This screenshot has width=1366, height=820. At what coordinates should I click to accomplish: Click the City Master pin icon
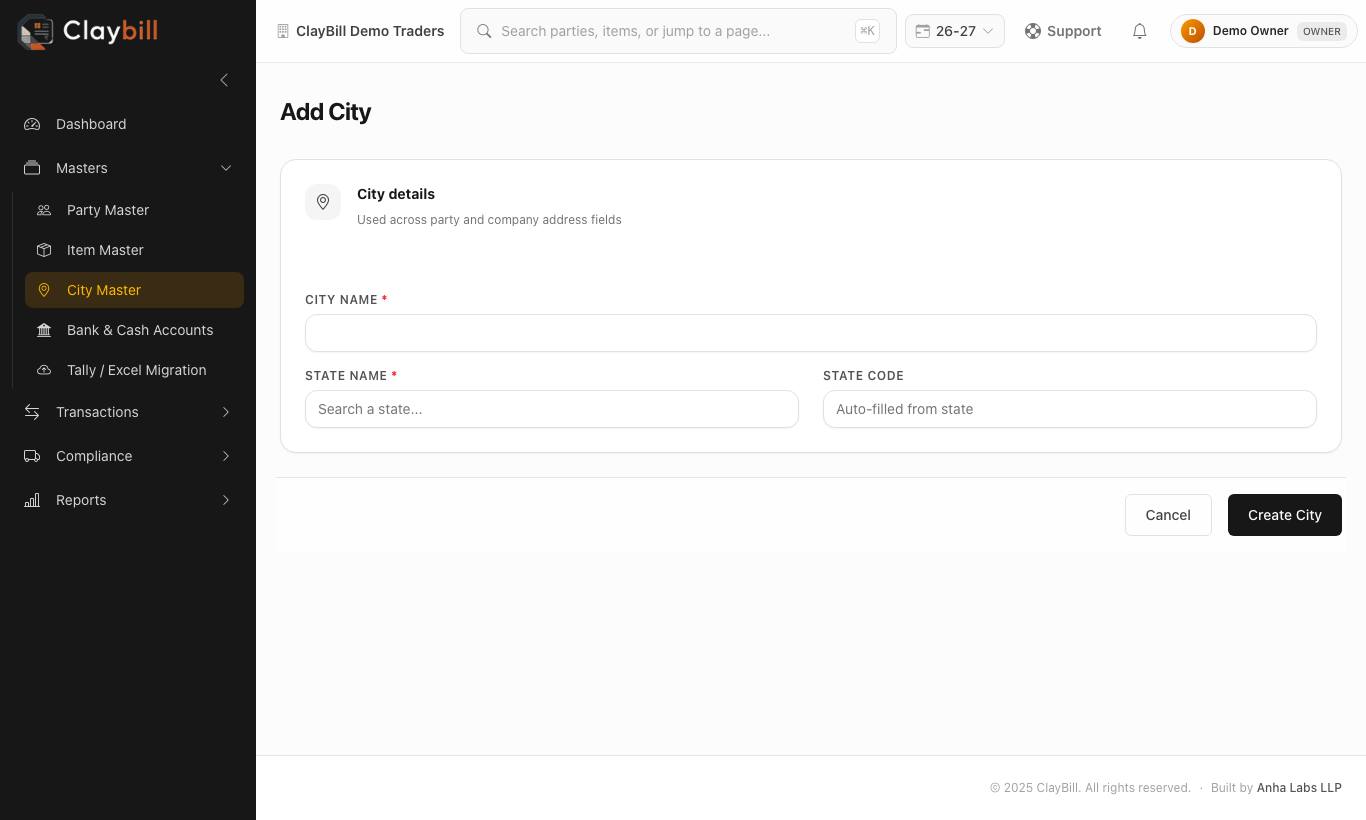coord(44,290)
